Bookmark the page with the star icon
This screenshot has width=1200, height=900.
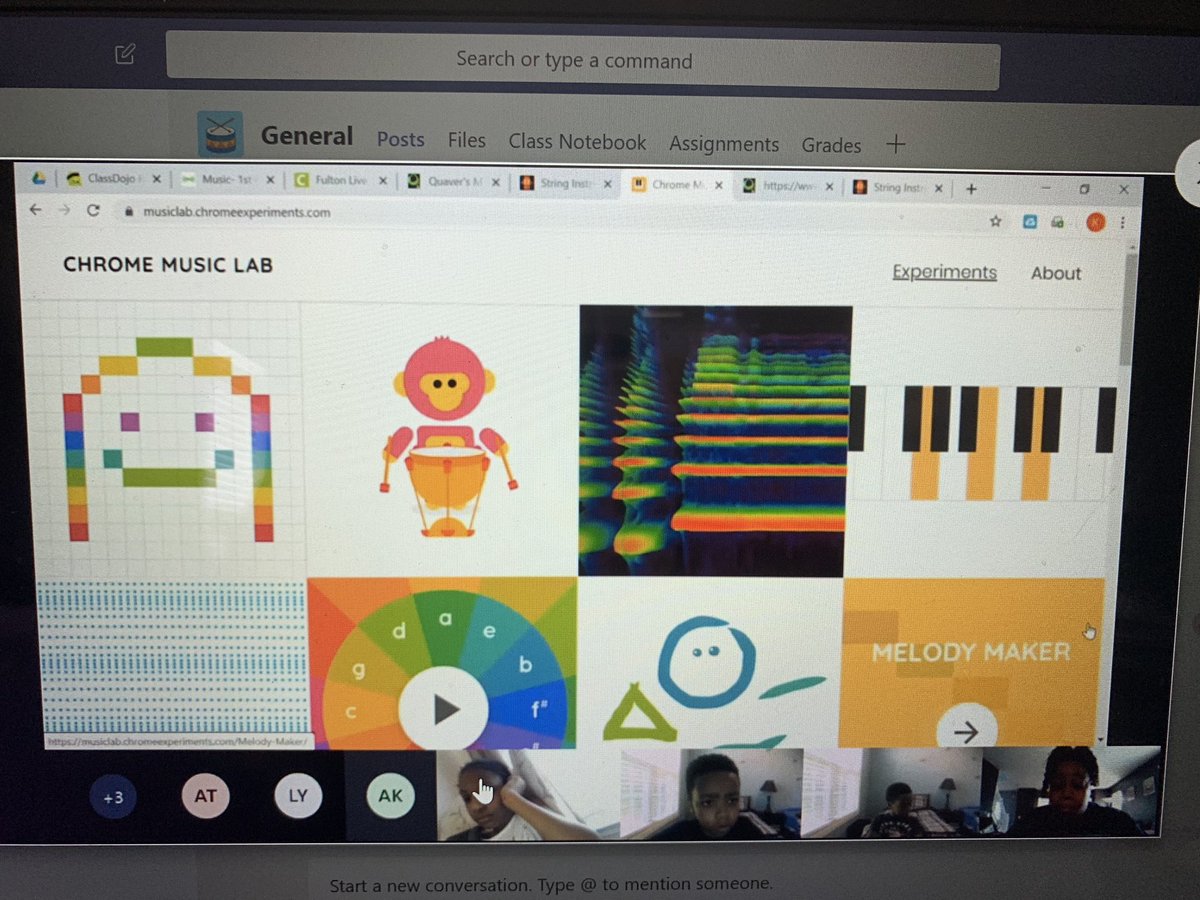[996, 222]
